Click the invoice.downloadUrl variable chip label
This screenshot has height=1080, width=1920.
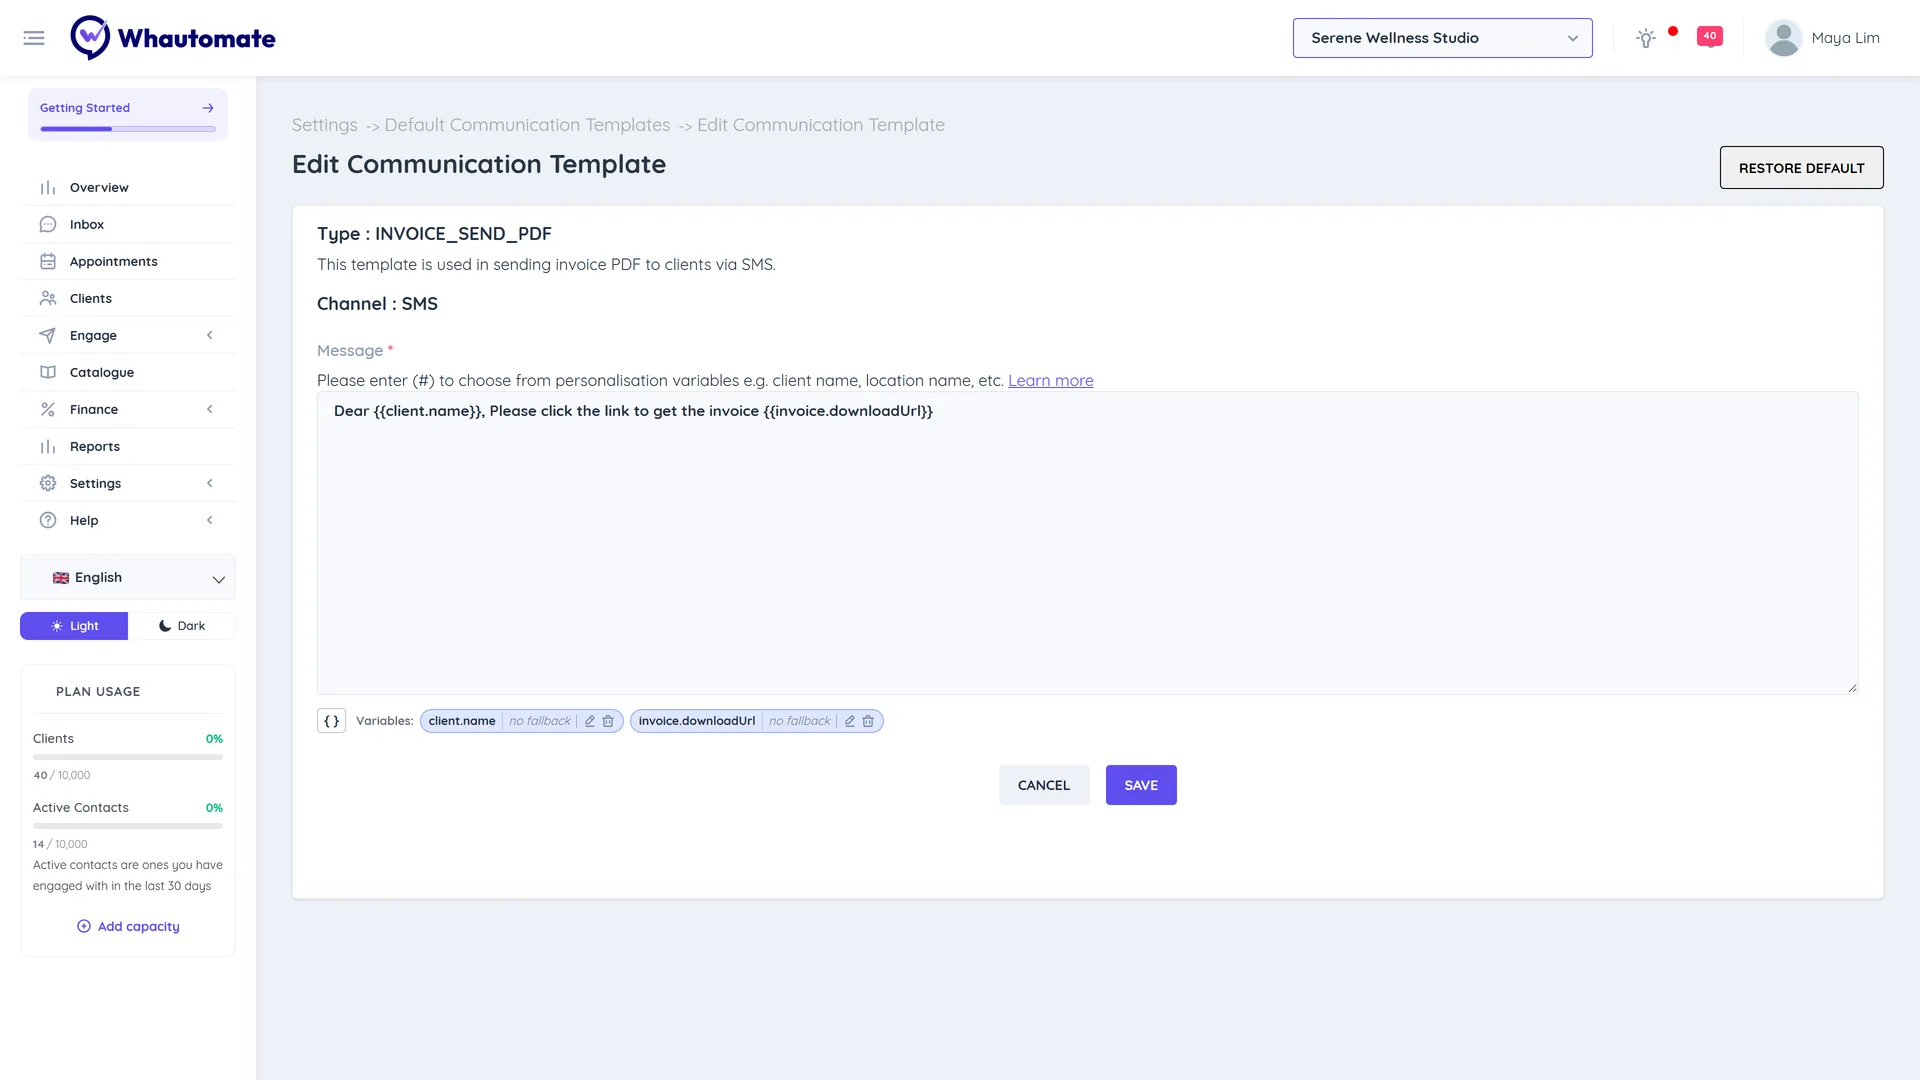coord(697,721)
